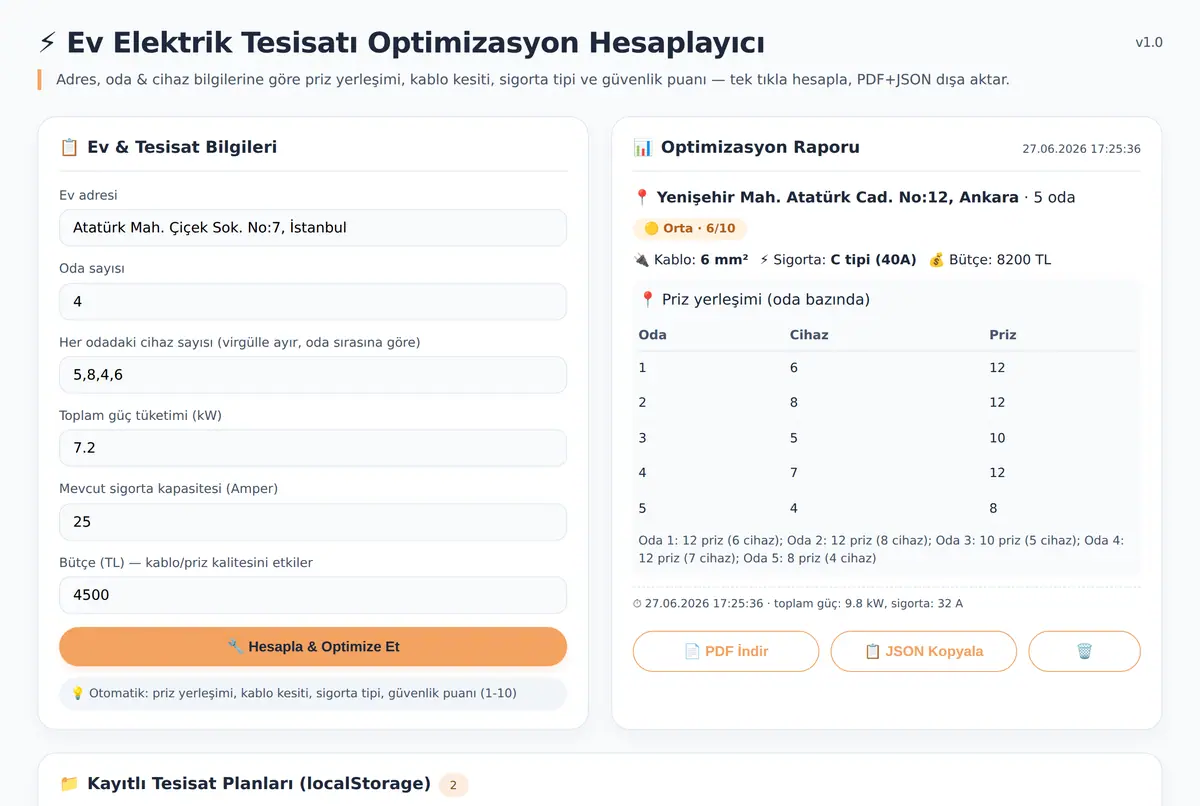Click Priz value 10 in room 3 row
The image size is (1200, 806).
[998, 438]
